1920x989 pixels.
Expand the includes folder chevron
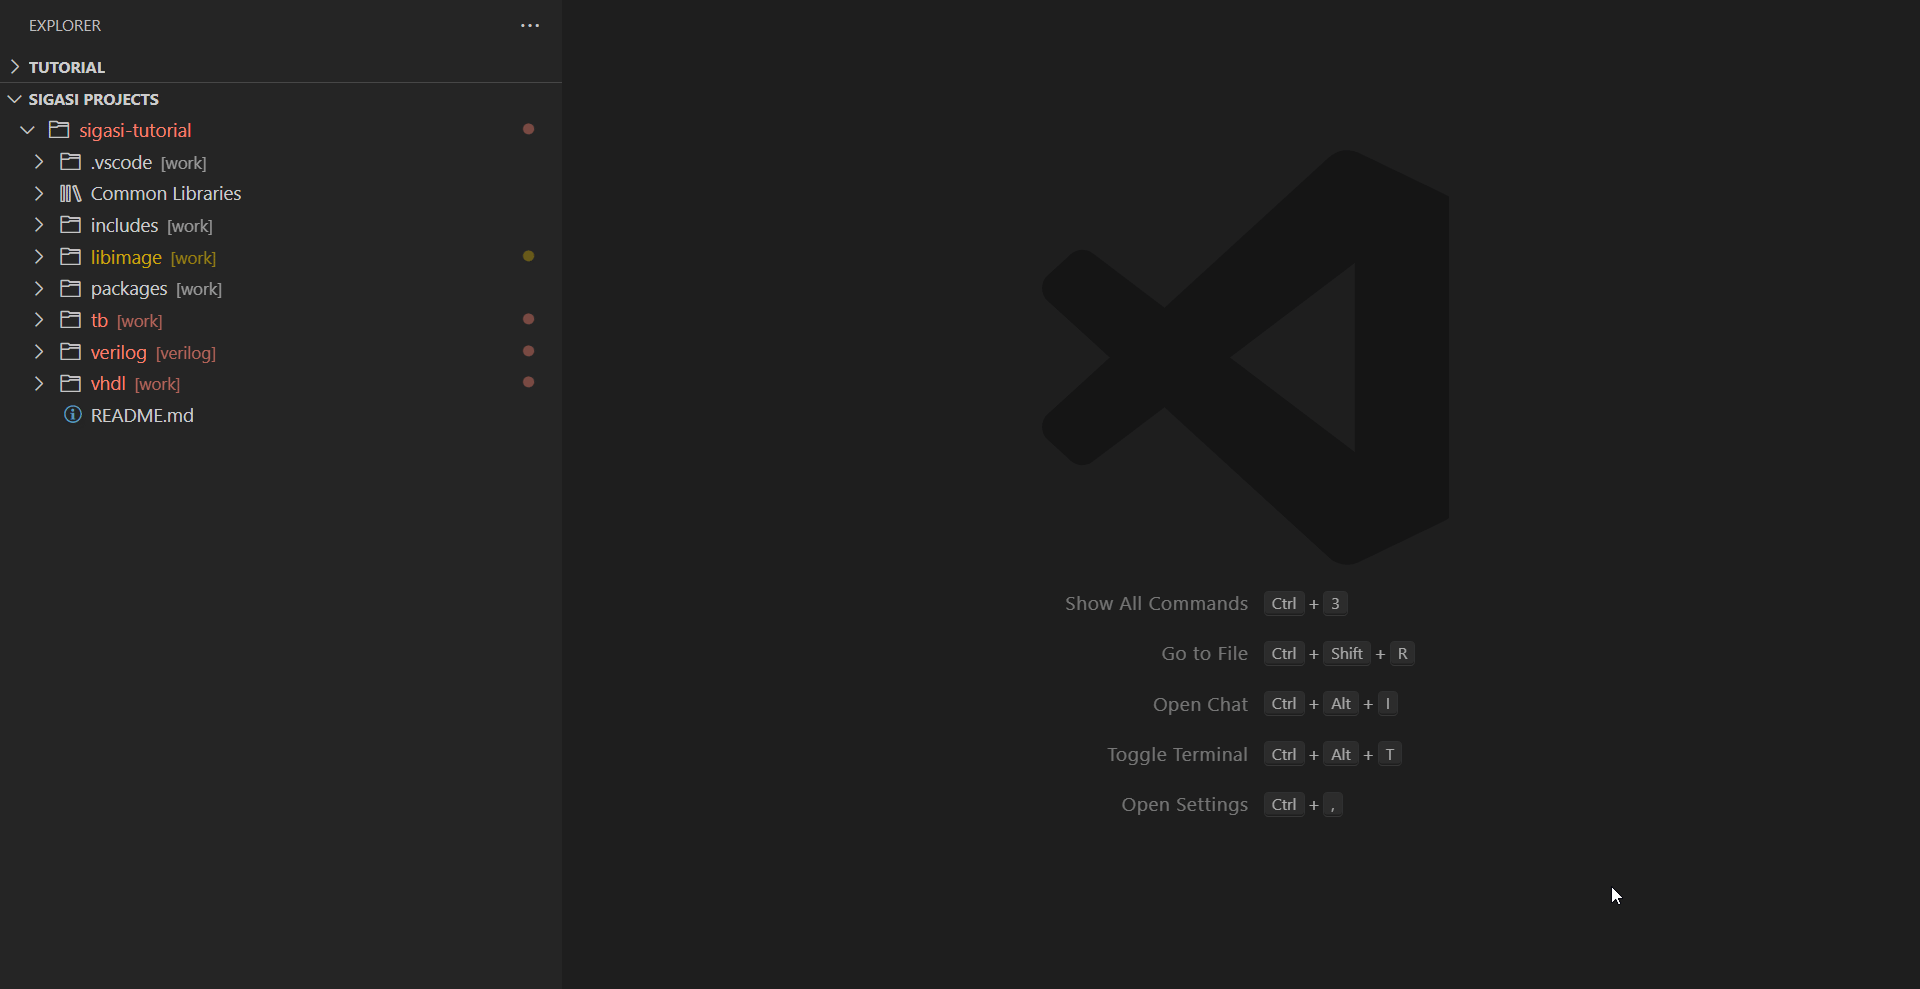tap(39, 225)
